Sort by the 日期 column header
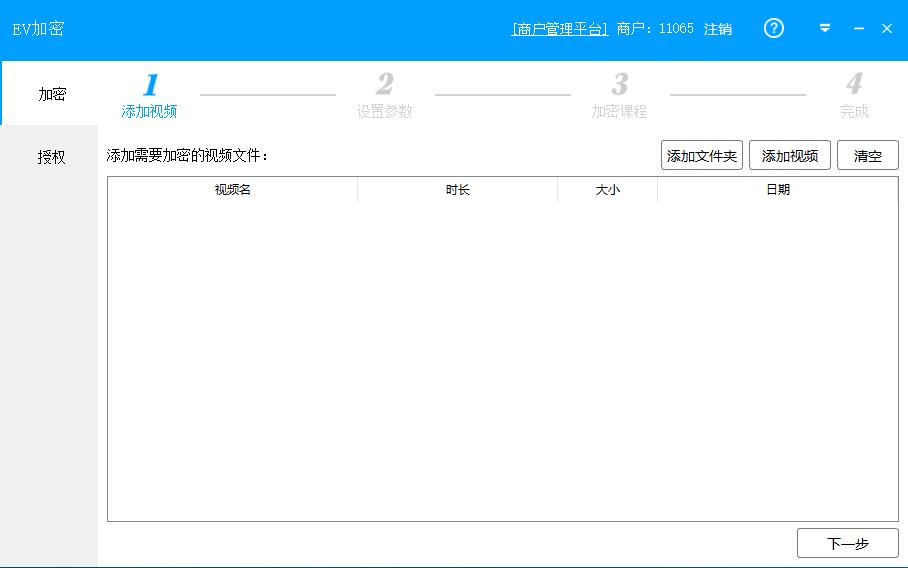This screenshot has width=908, height=568. pos(777,190)
